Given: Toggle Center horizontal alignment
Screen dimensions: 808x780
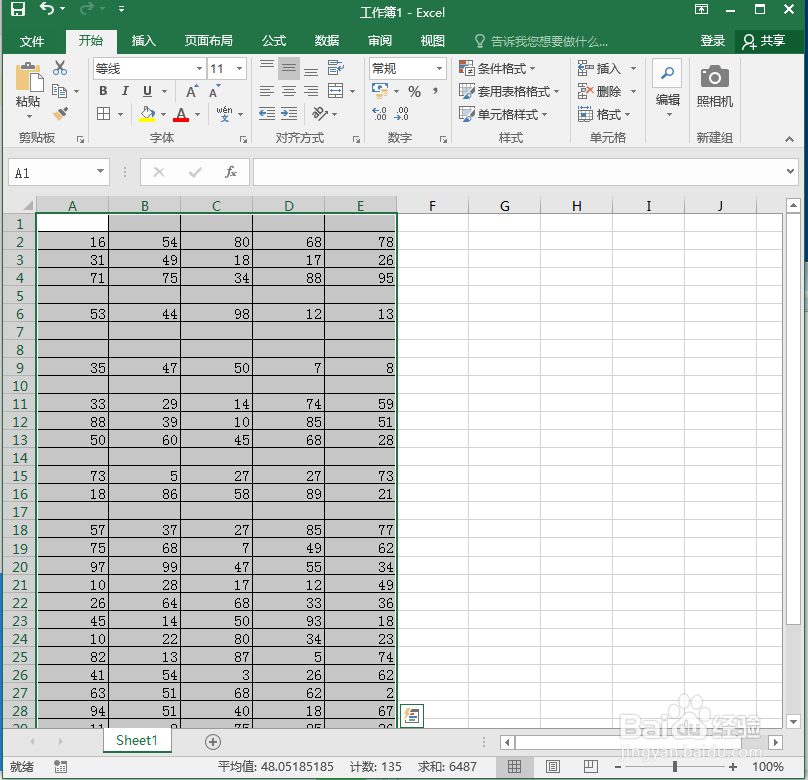Looking at the screenshot, I should (289, 91).
